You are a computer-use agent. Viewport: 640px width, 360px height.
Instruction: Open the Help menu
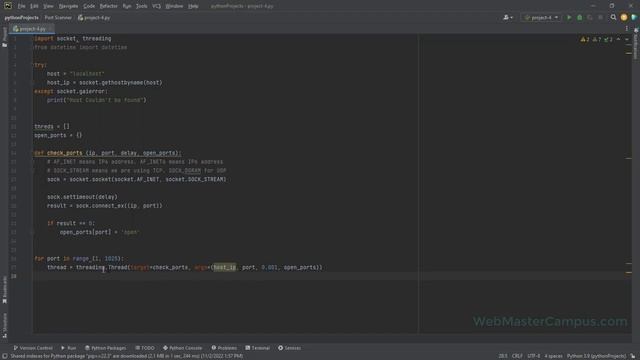pyautogui.click(x=193, y=6)
